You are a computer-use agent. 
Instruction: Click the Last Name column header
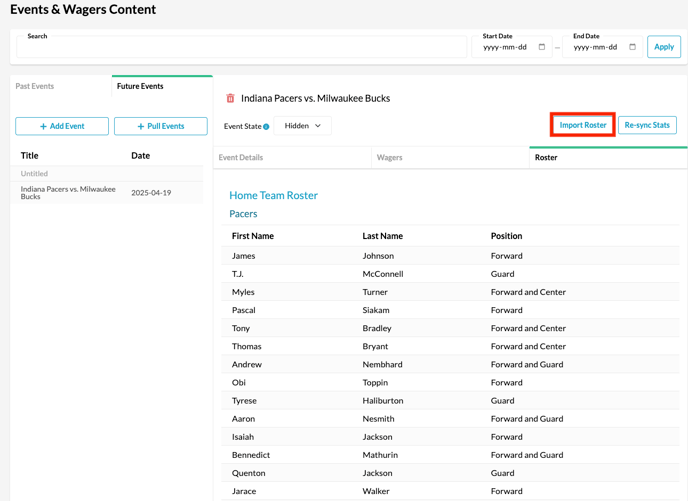[383, 236]
